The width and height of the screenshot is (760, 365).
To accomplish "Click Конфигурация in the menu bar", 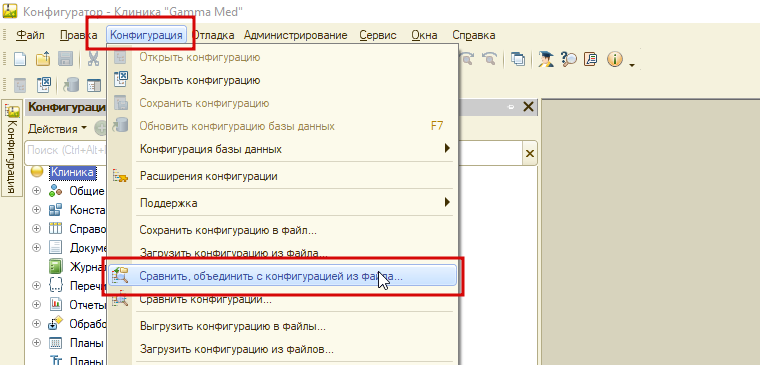I will coord(146,35).
